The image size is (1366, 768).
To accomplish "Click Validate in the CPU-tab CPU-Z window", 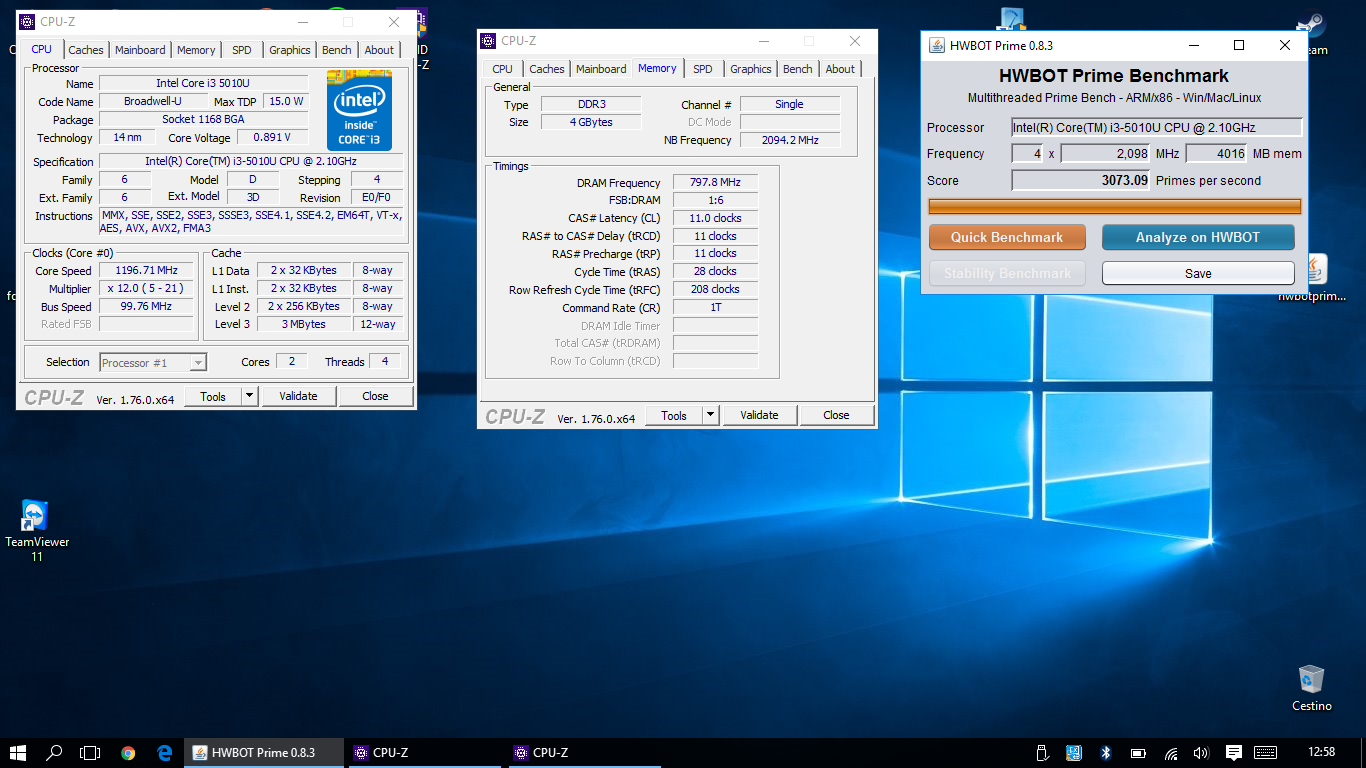I will 298,396.
